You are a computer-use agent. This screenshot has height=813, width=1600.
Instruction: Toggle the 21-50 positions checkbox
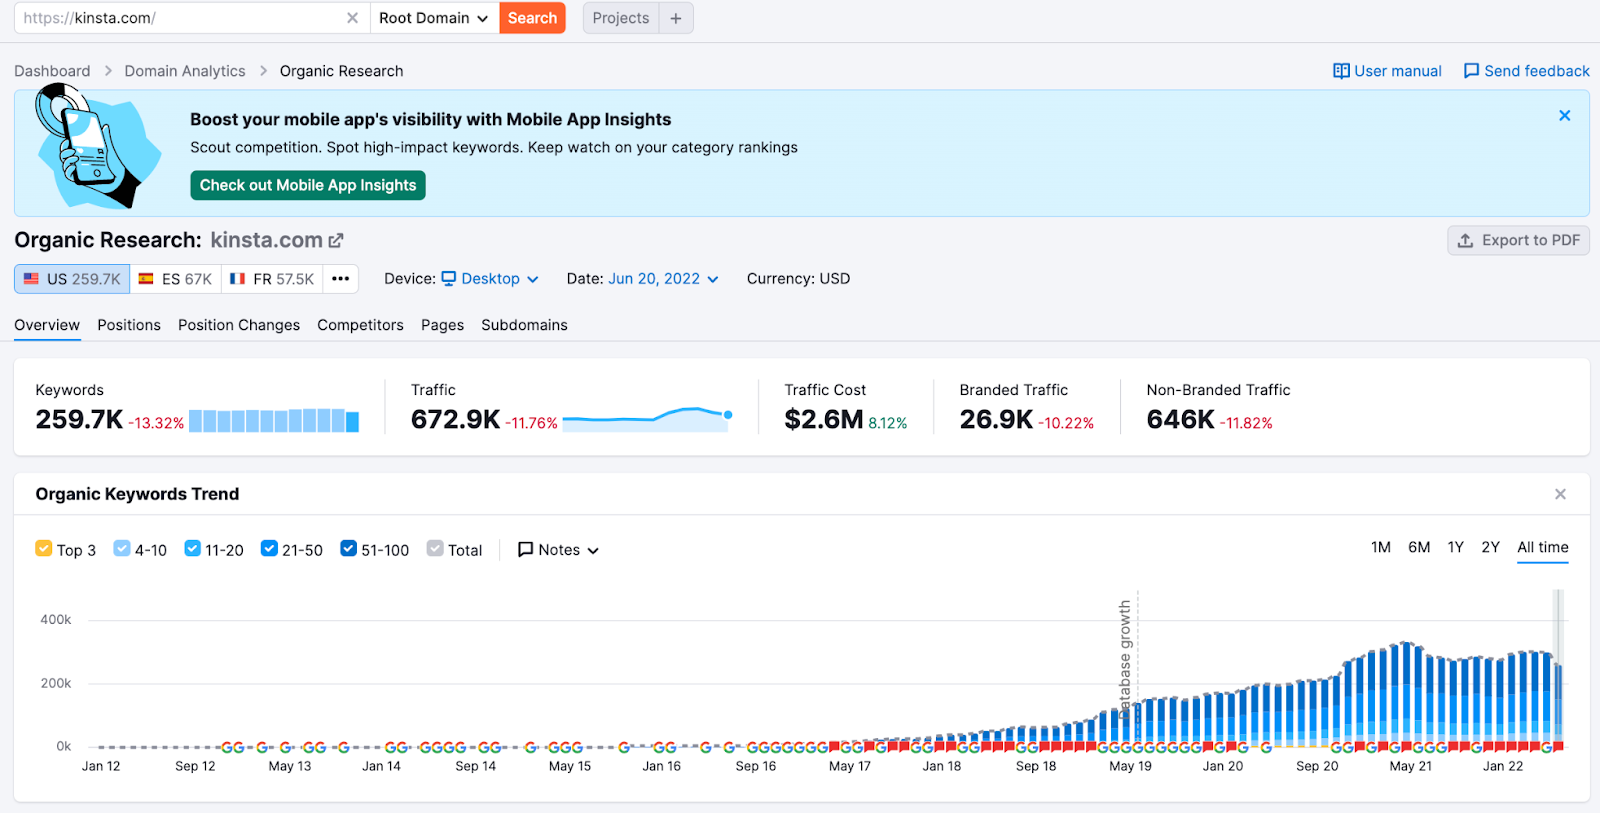click(x=269, y=548)
